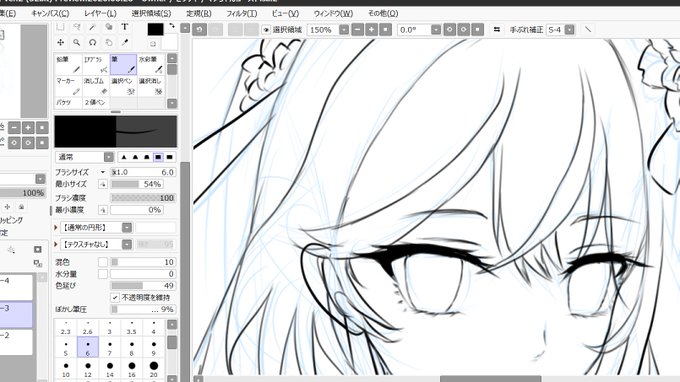Toggle 不透明度を維持 checkbox

114,297
